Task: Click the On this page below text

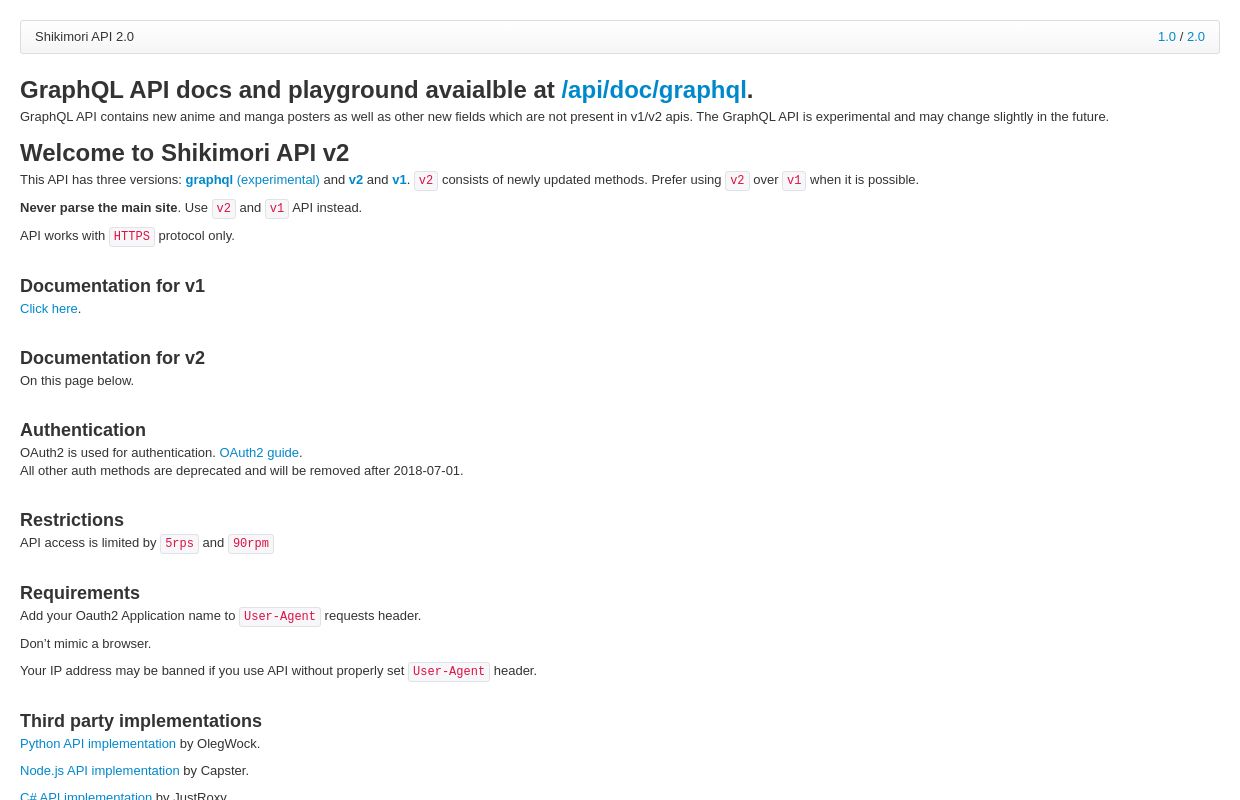Action: pos(77,381)
